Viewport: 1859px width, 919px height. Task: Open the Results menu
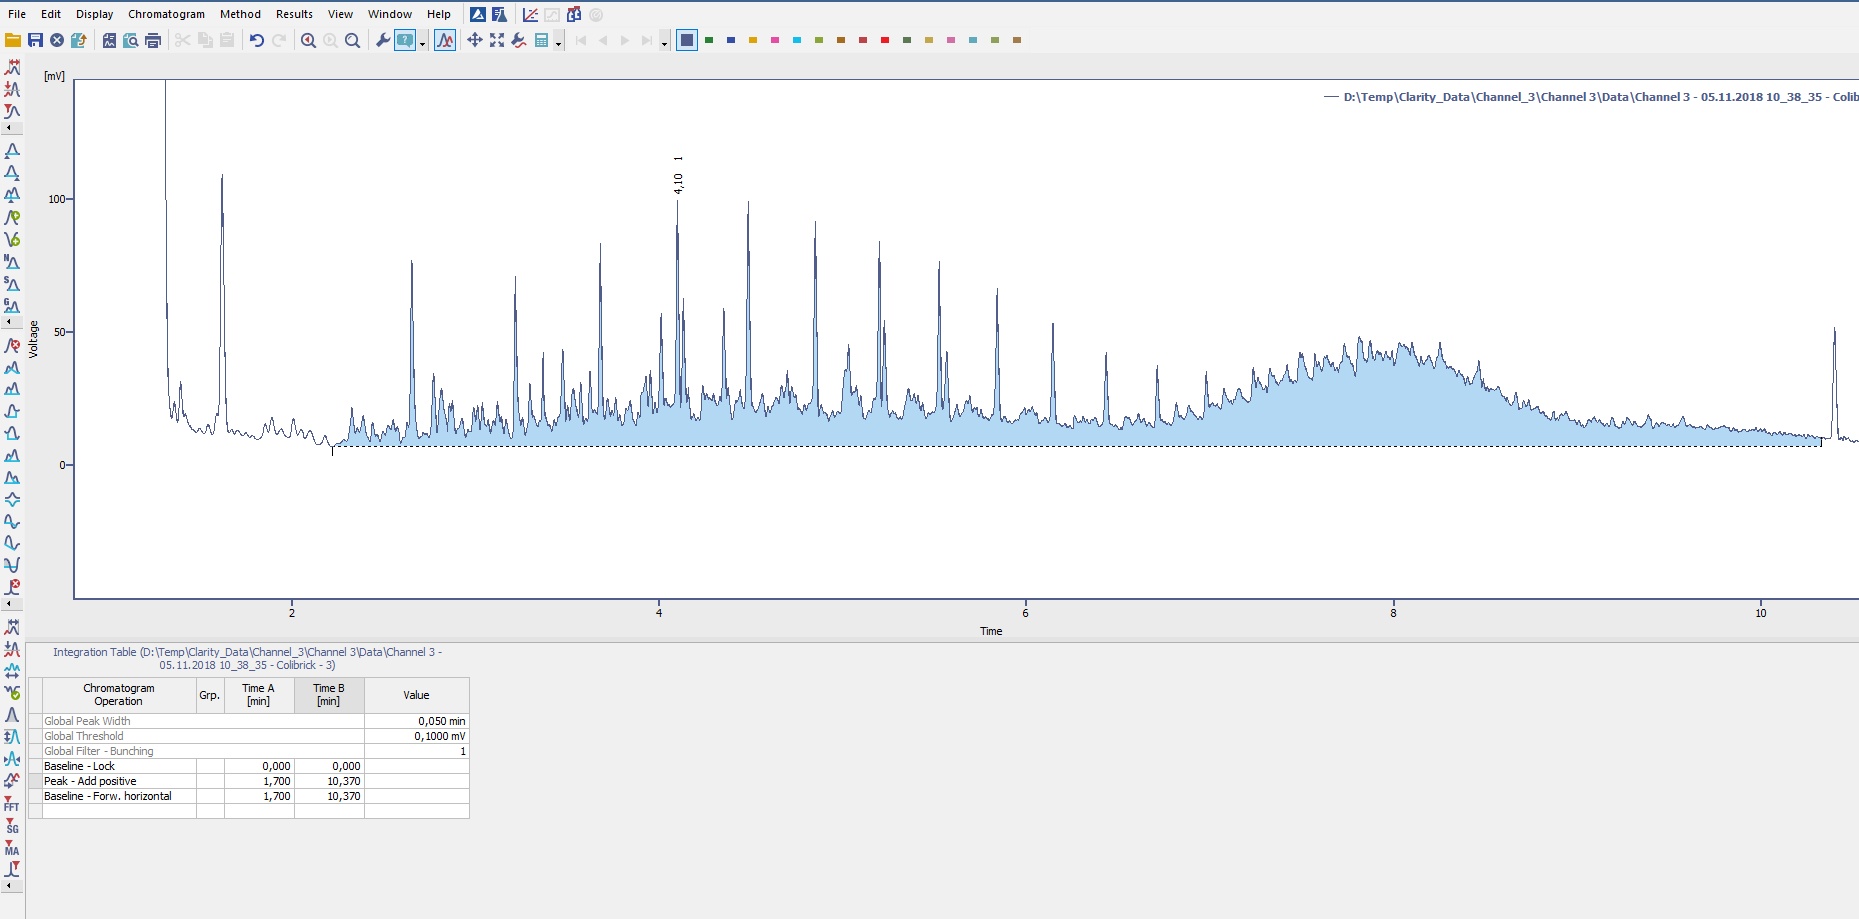[x=294, y=14]
